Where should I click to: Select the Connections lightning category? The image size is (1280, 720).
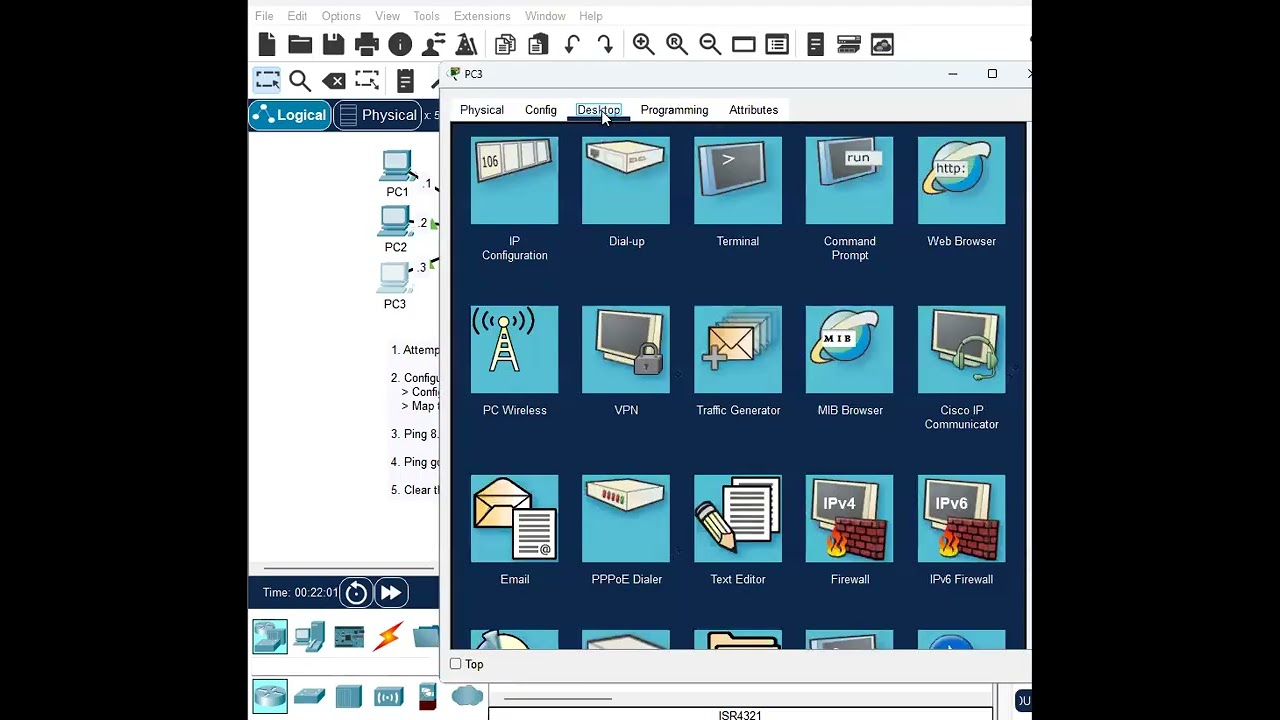(388, 636)
